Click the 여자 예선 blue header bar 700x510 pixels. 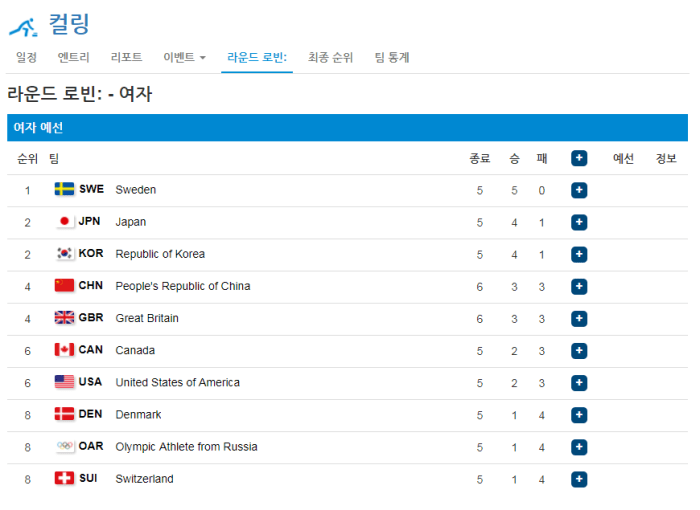coord(347,128)
